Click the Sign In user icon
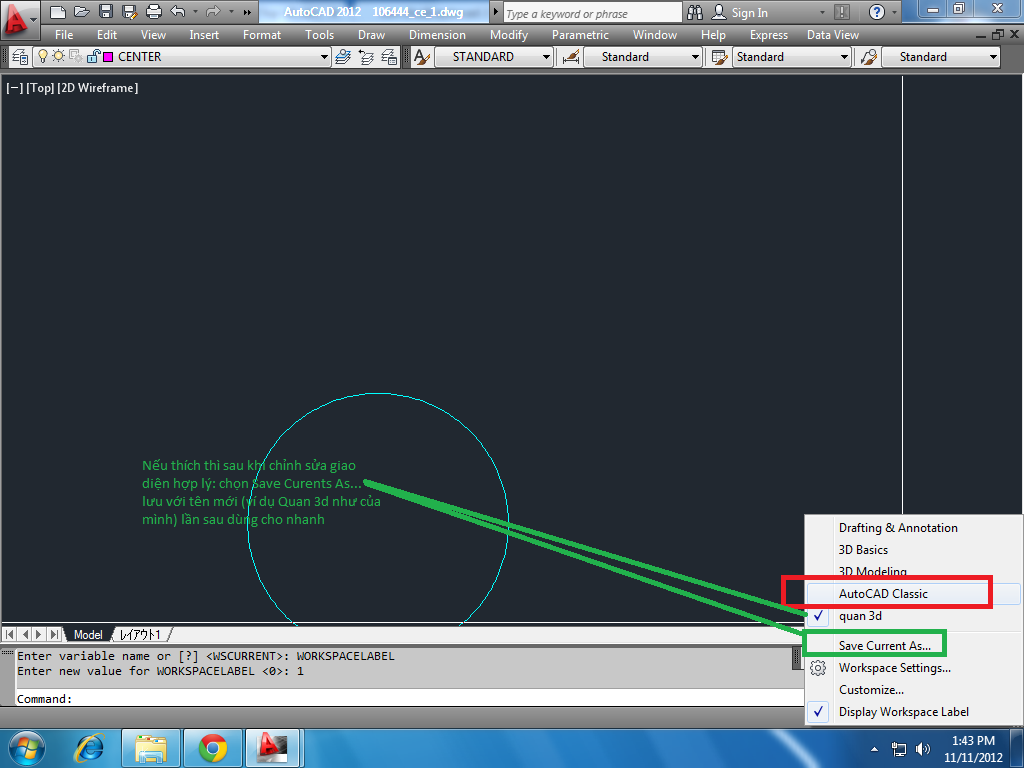 coord(719,12)
